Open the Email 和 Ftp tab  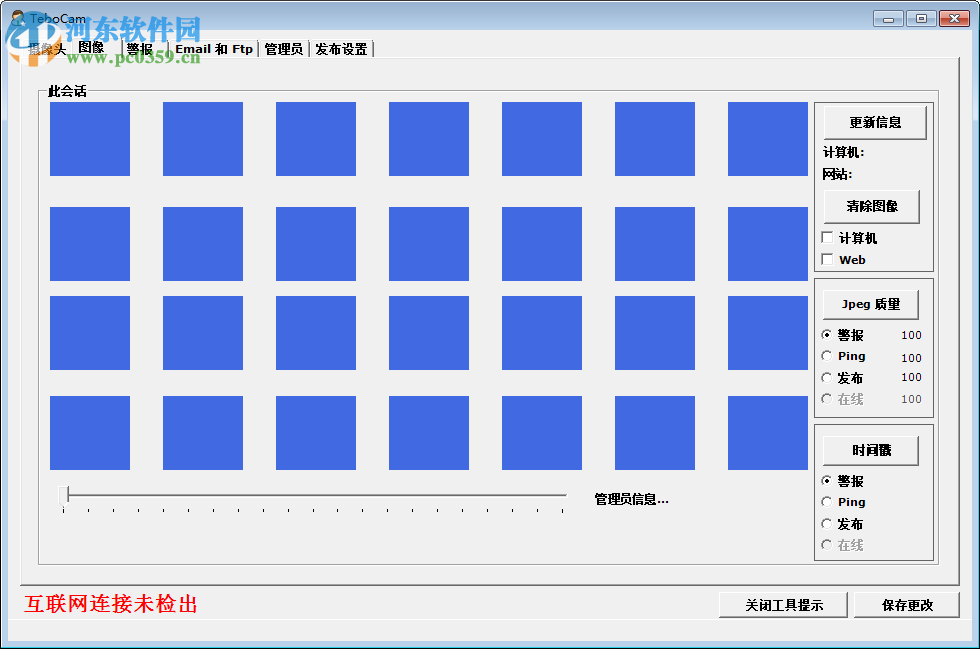(x=212, y=48)
